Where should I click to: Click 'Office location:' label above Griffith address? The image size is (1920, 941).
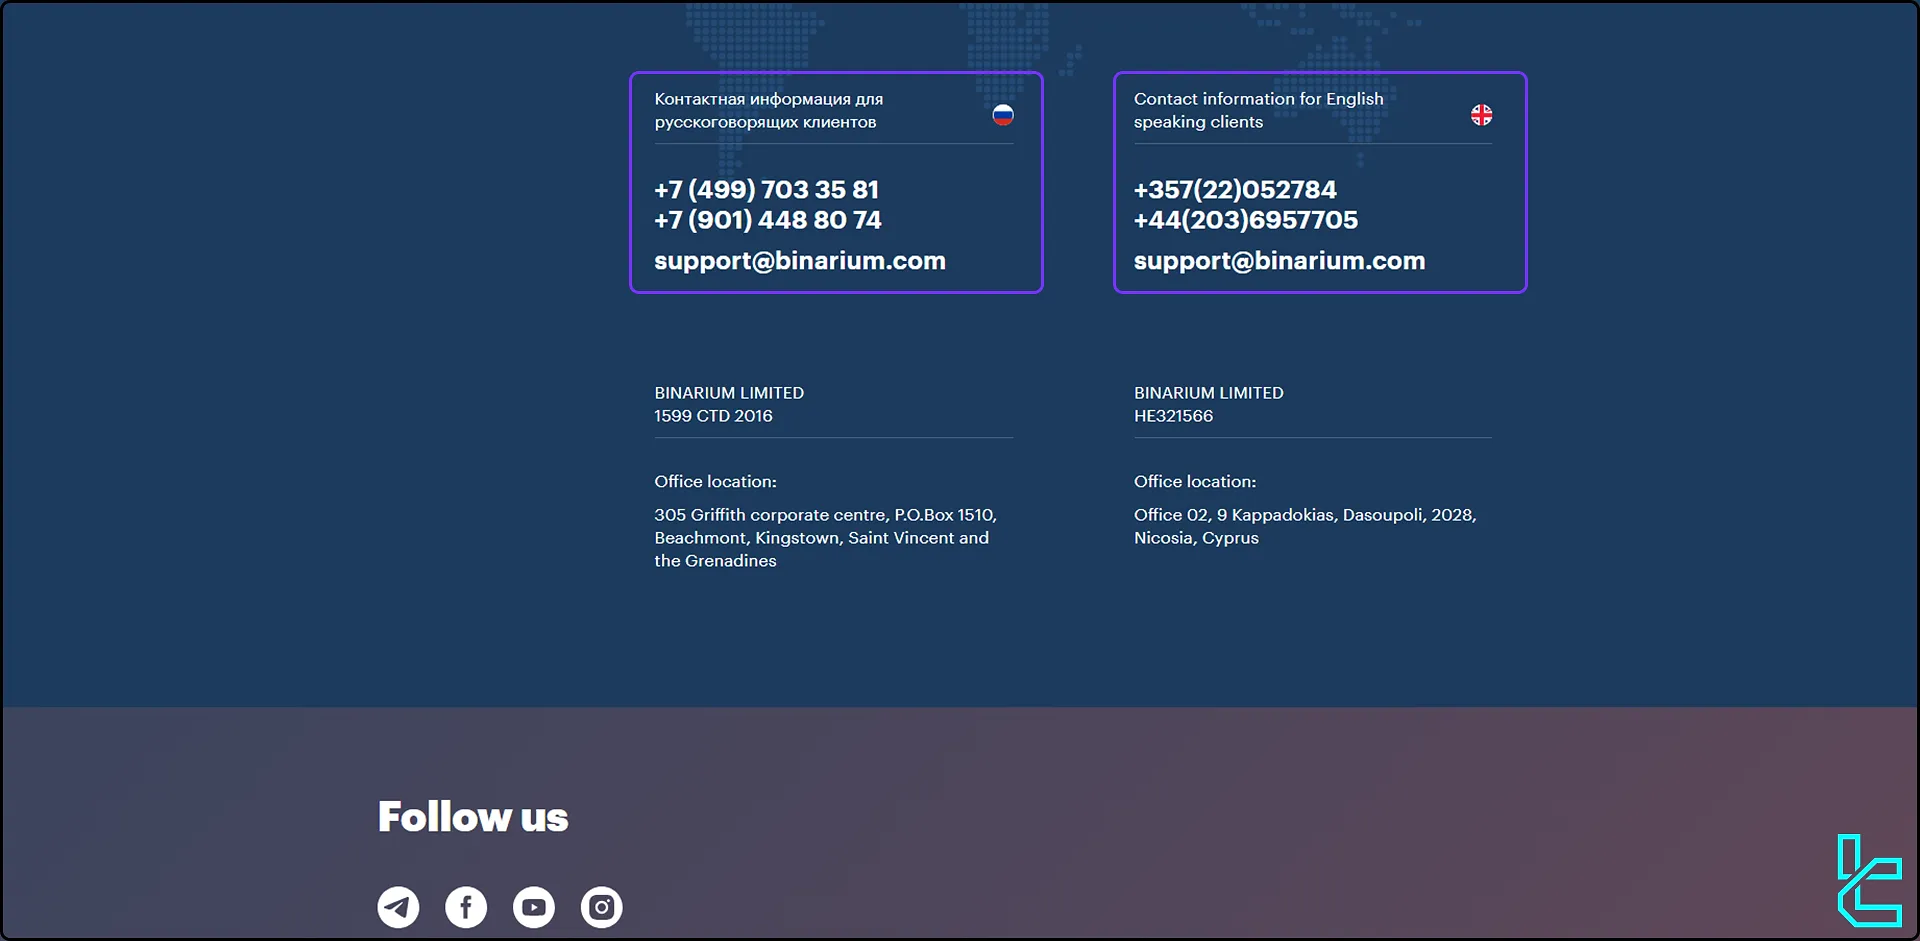click(716, 482)
